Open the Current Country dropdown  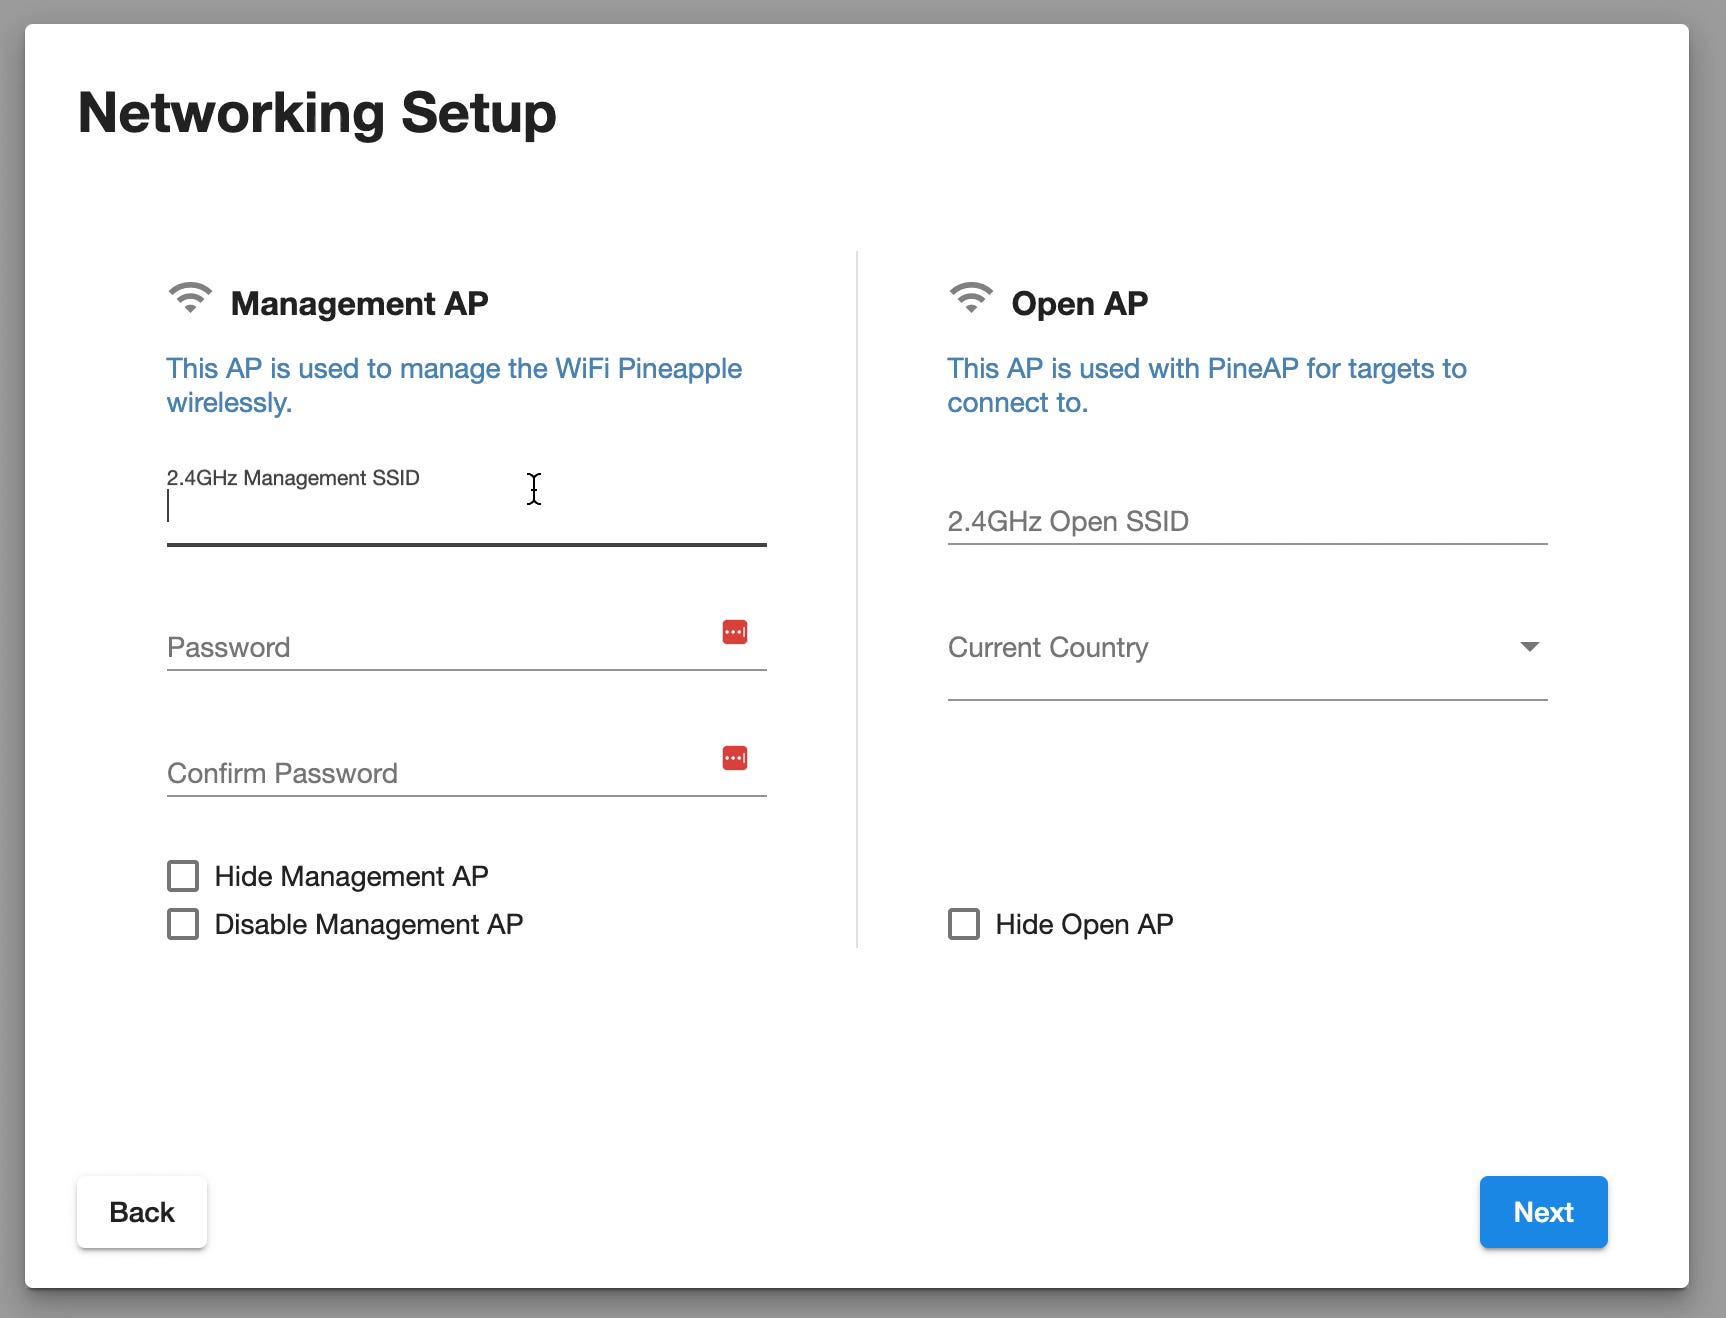[x=1230, y=648]
